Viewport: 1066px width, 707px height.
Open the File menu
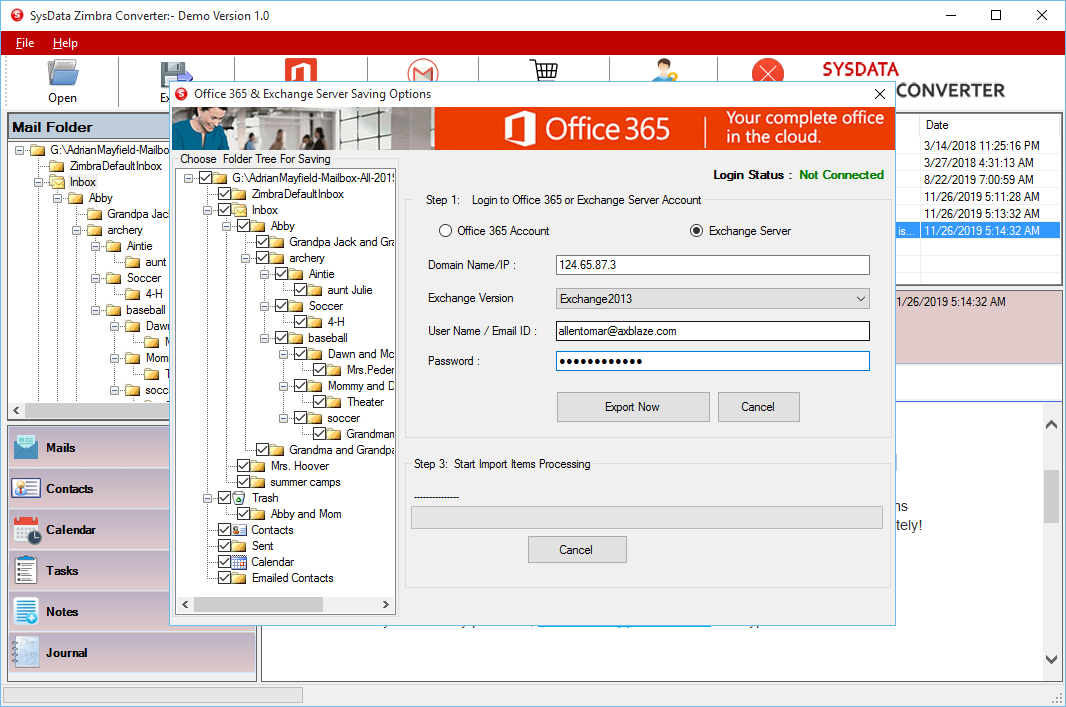[x=25, y=43]
